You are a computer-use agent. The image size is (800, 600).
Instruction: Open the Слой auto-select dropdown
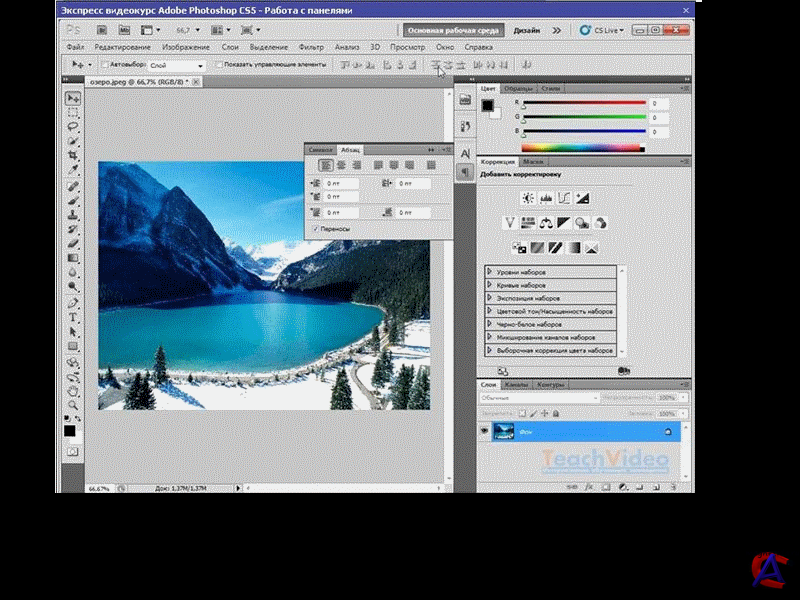(176, 65)
